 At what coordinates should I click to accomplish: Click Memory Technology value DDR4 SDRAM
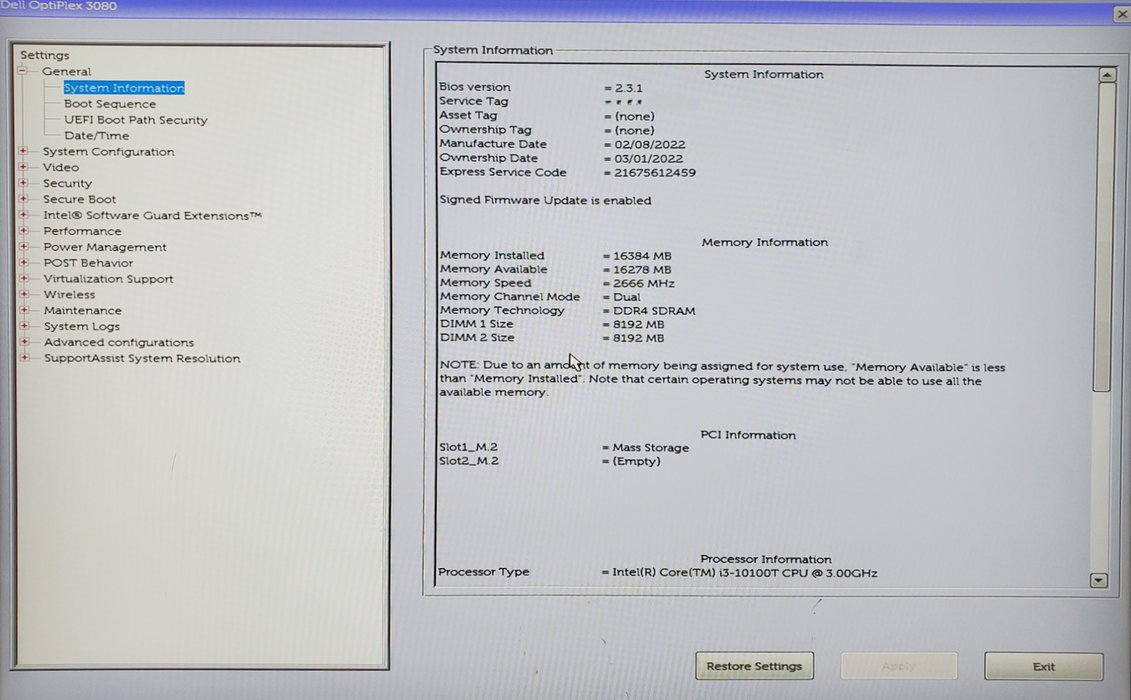[654, 311]
